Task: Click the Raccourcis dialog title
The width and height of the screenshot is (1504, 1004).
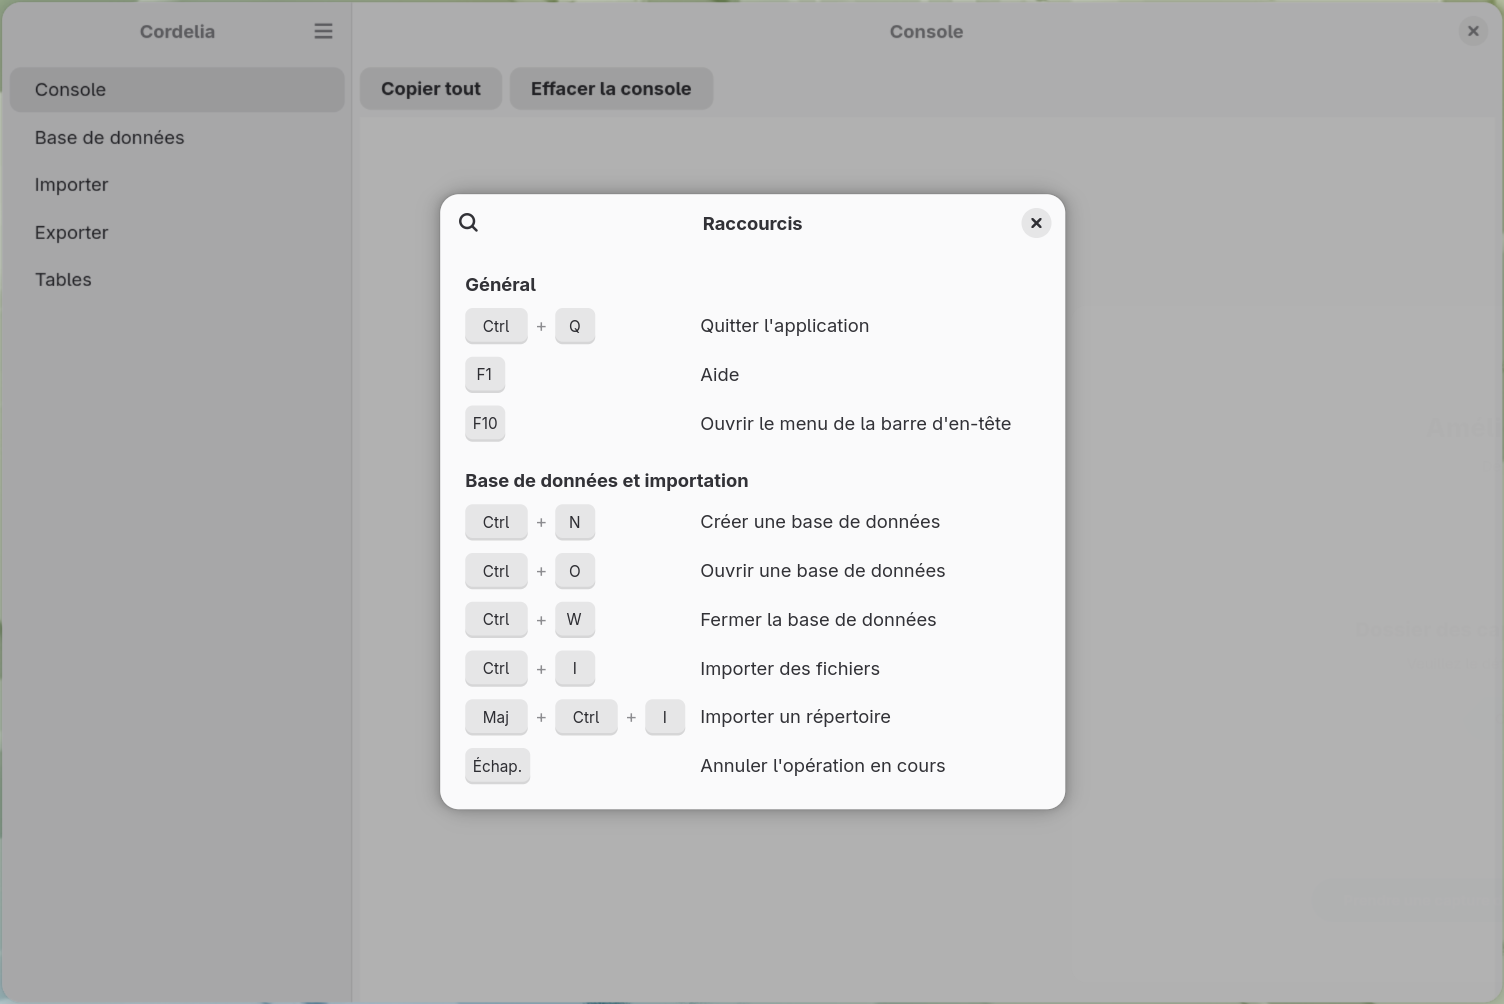Action: [x=752, y=224]
